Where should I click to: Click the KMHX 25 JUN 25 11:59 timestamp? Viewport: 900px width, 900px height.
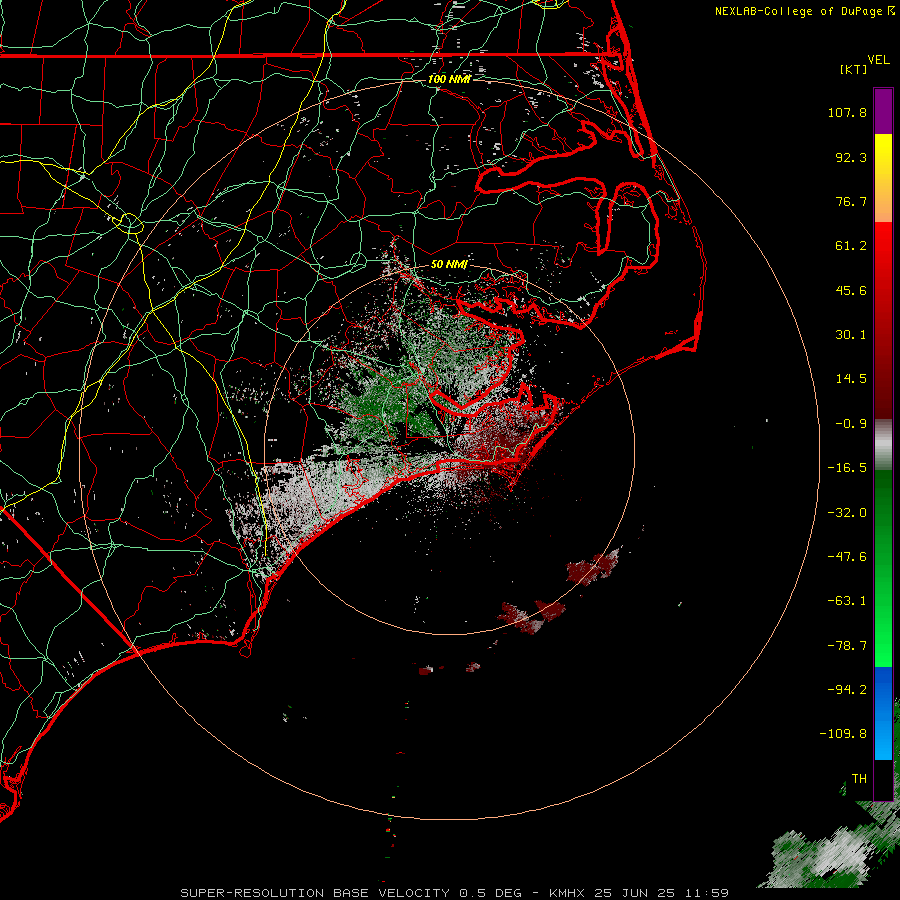[639, 893]
